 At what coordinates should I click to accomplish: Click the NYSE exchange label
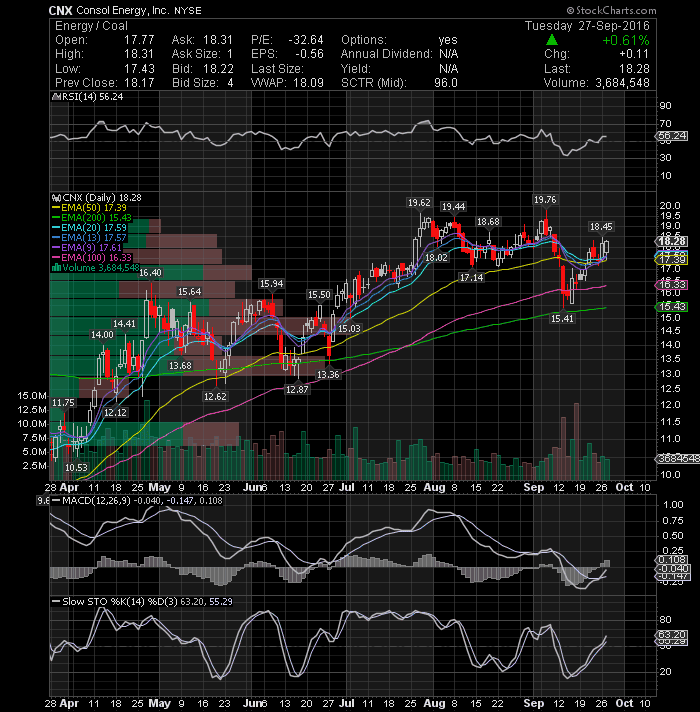click(187, 10)
